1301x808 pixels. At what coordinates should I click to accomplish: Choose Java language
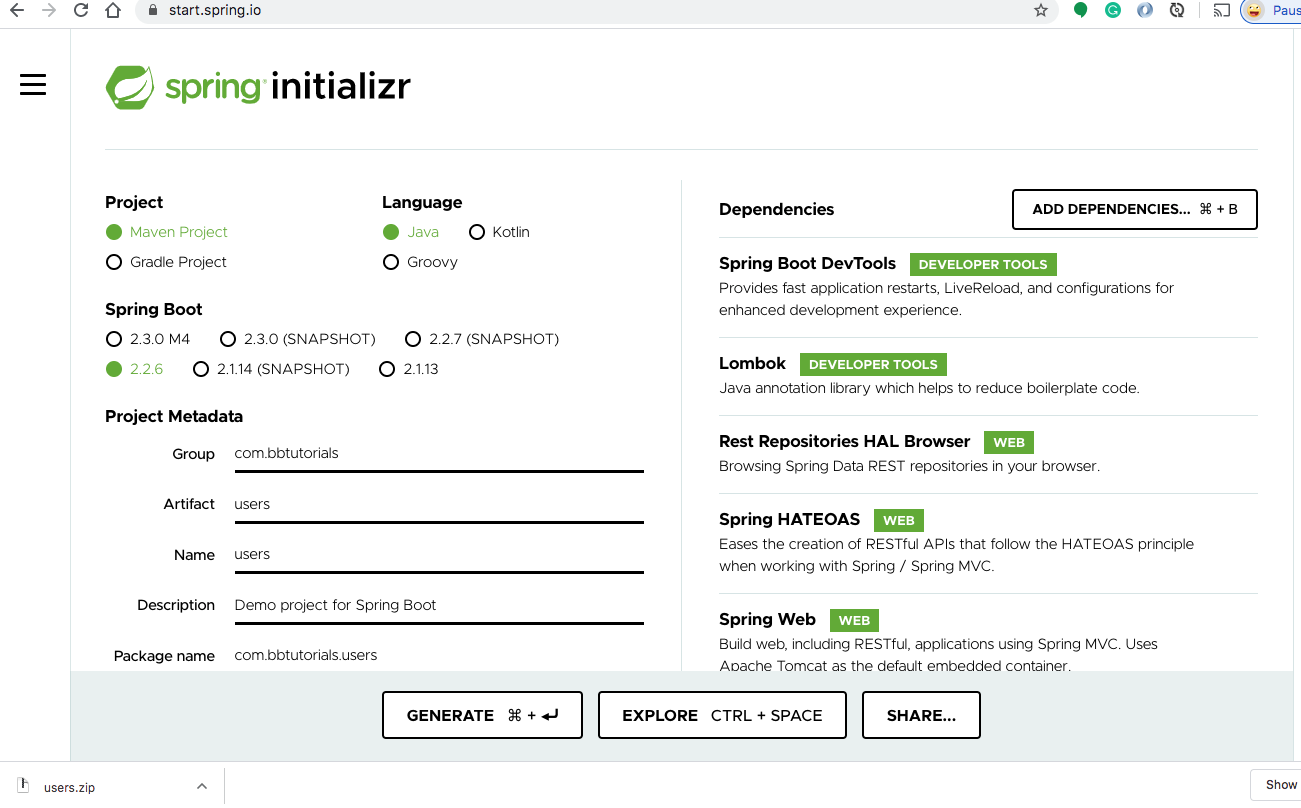[411, 232]
